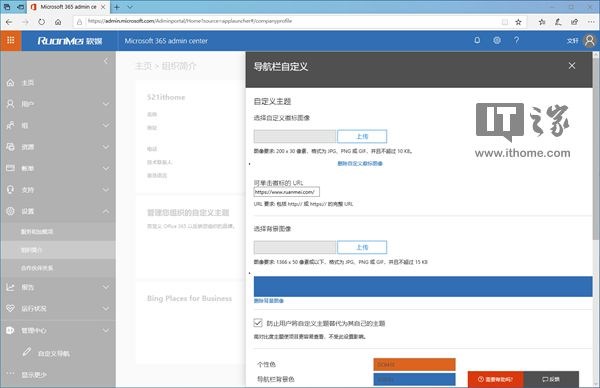Click the 显示更少 ellipsis icon
Viewport: 600px width, 388px height.
[x=10, y=373]
